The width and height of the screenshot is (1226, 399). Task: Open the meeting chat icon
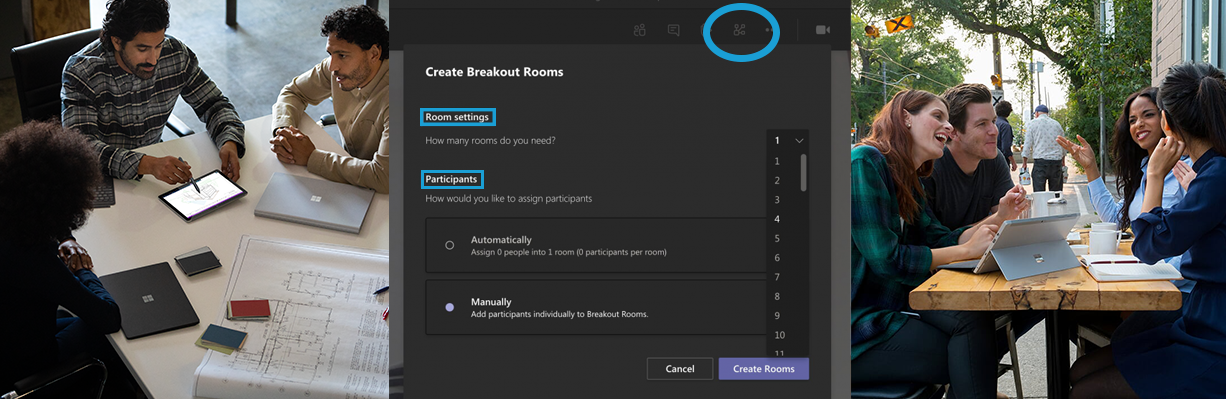point(674,30)
